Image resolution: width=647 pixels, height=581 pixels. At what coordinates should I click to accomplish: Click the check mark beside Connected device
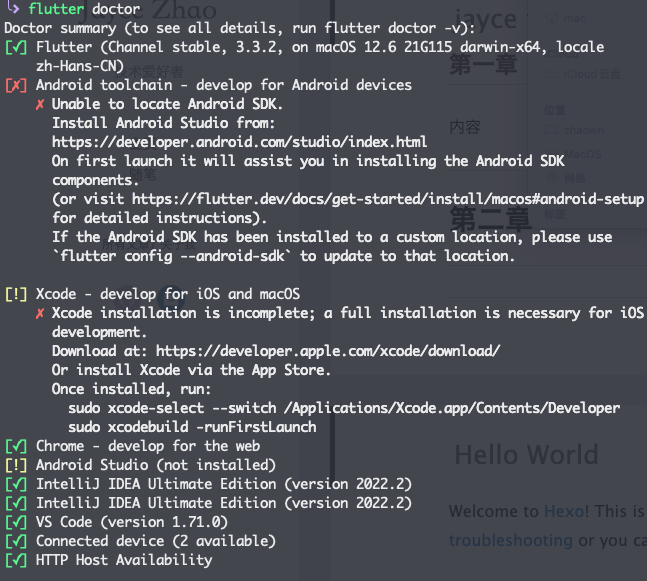(16, 541)
